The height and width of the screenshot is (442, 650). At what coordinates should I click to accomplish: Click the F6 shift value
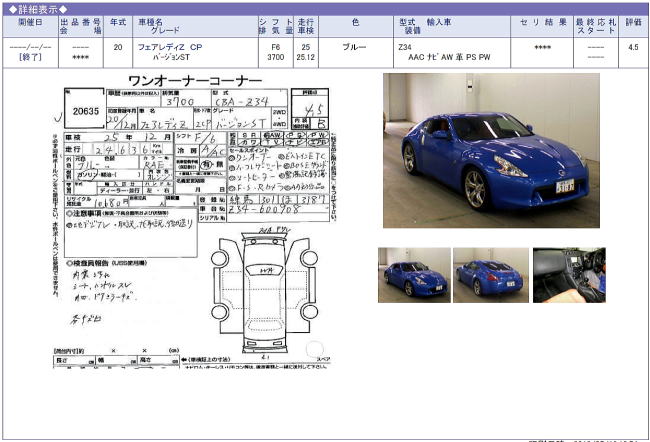(276, 47)
